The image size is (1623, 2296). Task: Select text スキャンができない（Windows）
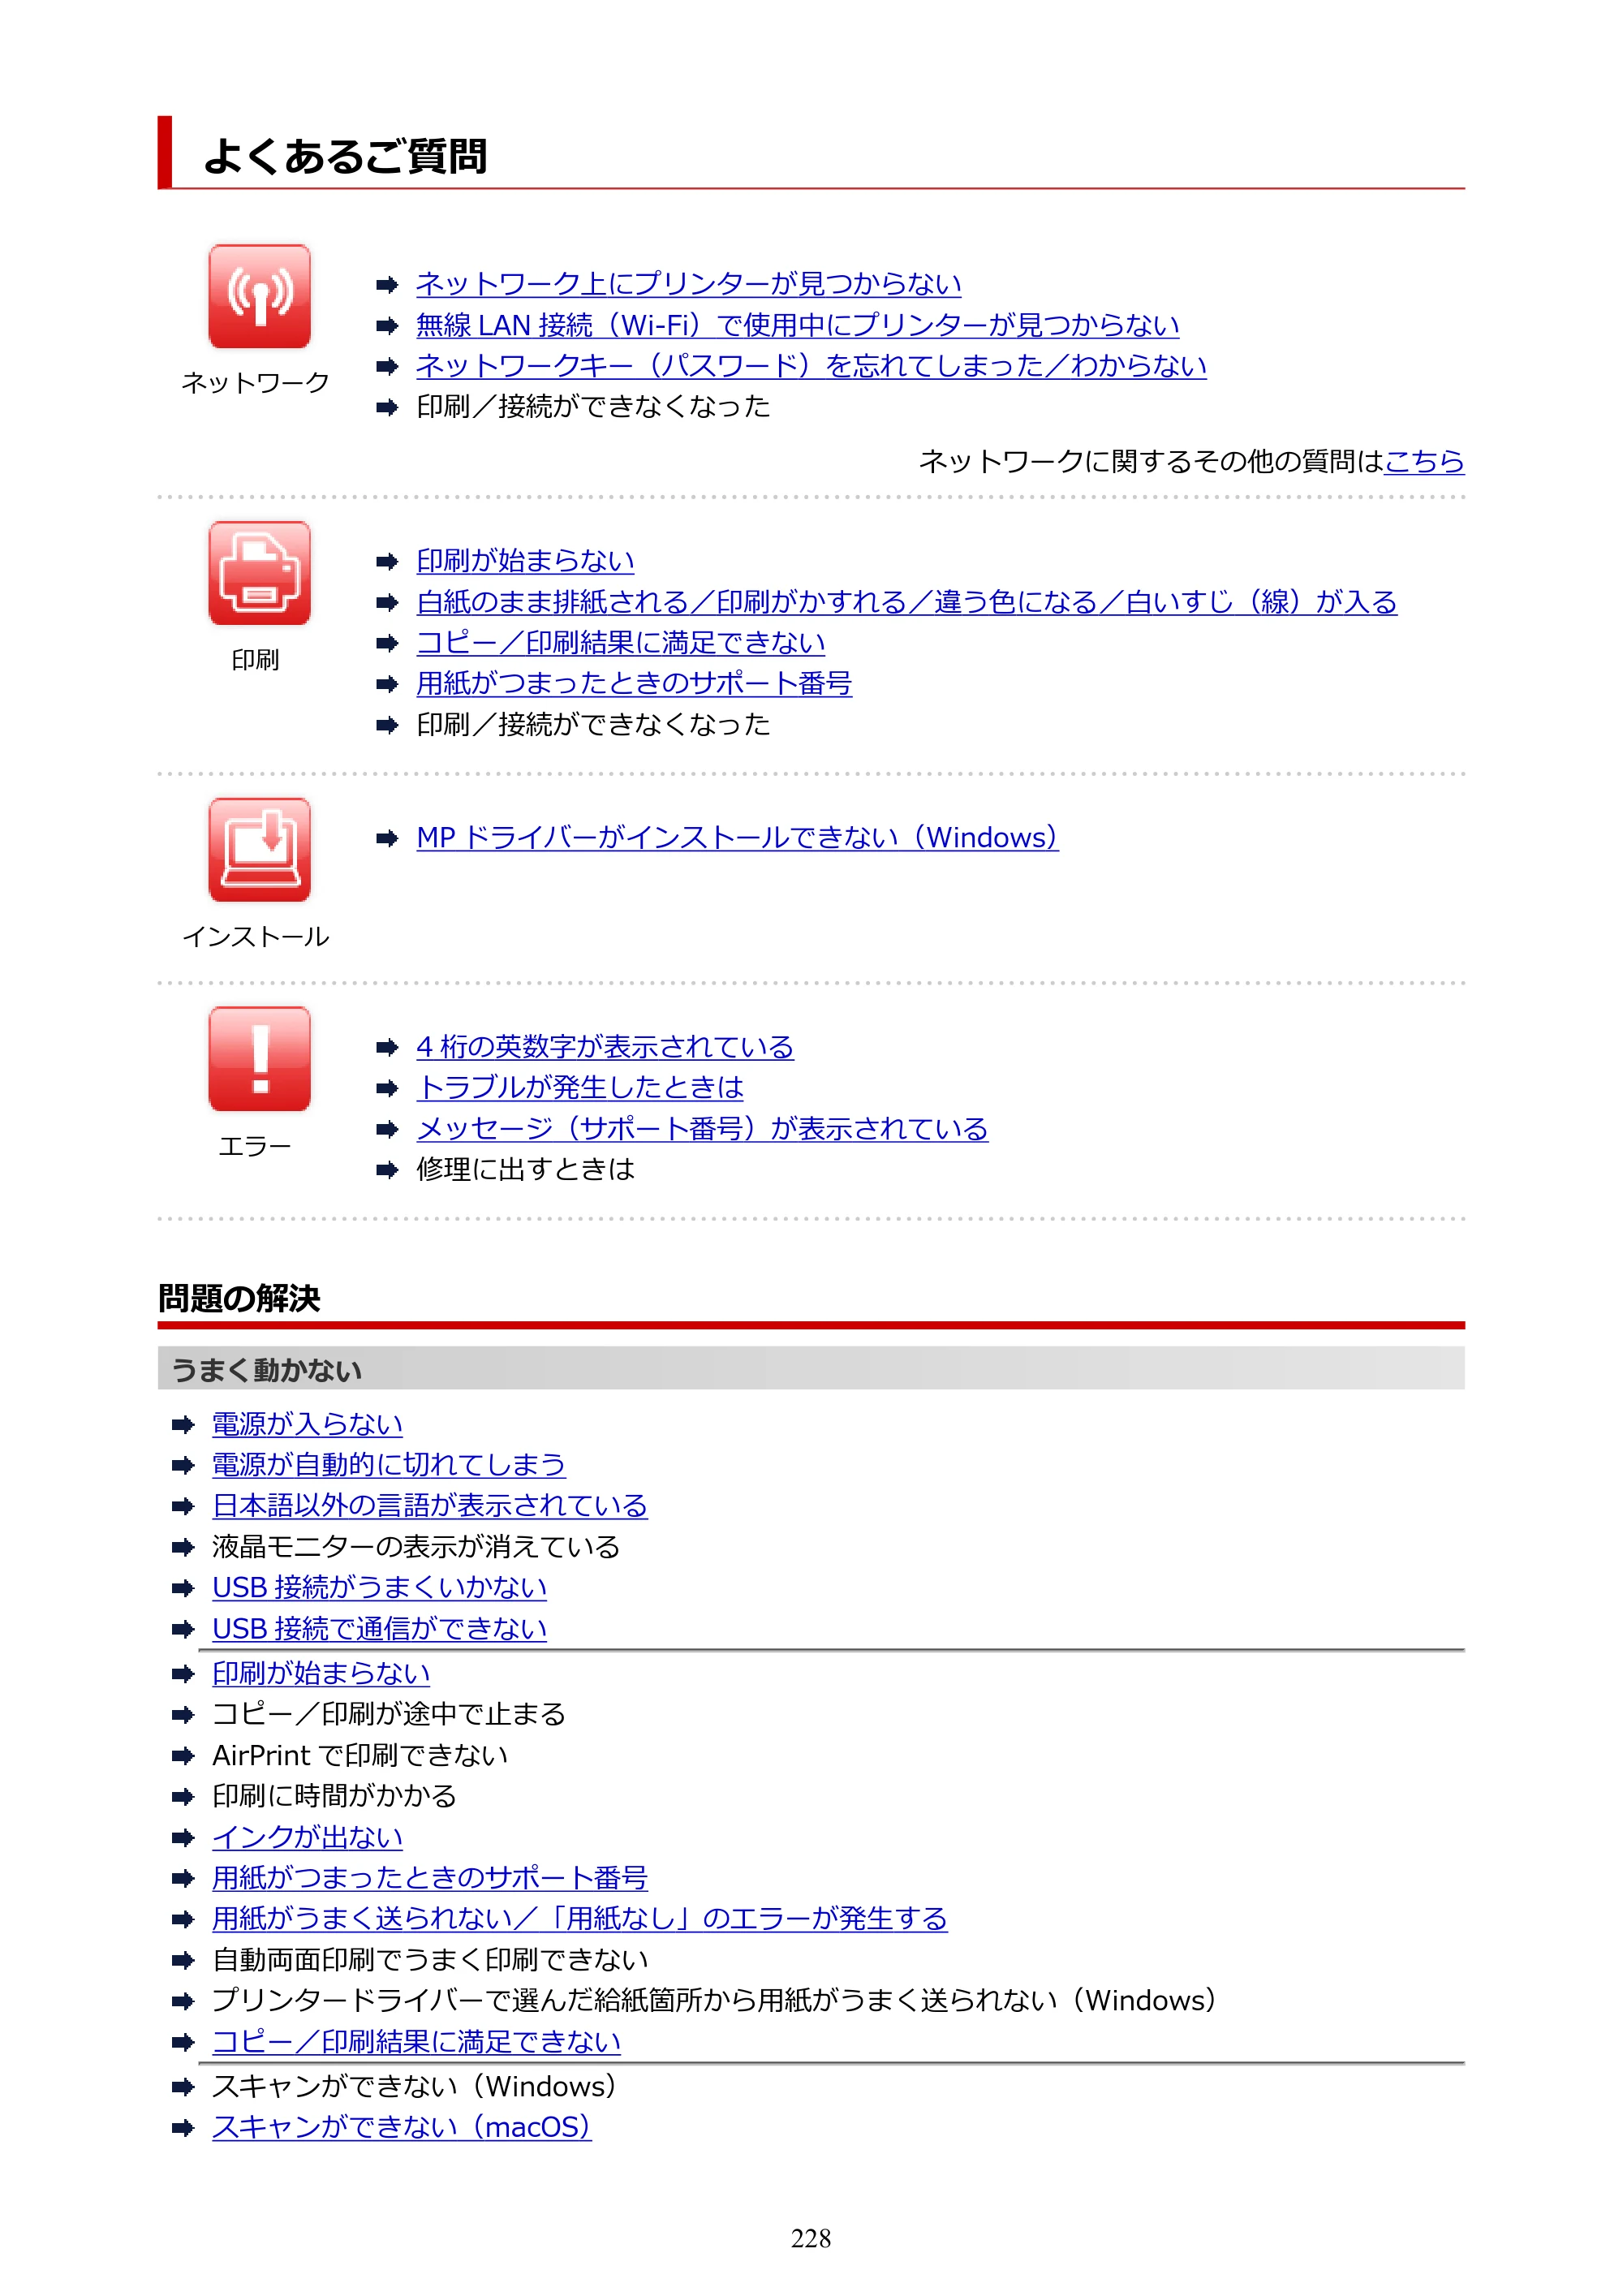click(x=414, y=2086)
